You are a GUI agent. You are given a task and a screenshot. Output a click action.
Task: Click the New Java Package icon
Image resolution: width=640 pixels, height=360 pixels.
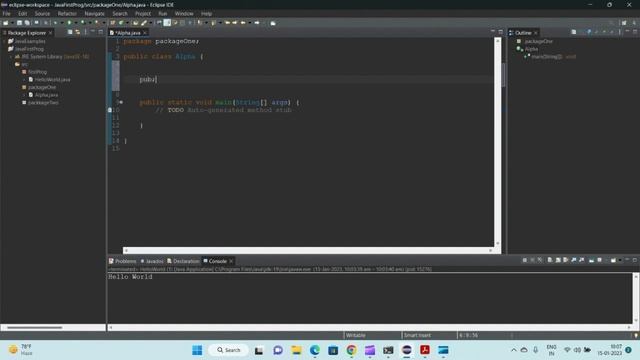[x=112, y=23]
